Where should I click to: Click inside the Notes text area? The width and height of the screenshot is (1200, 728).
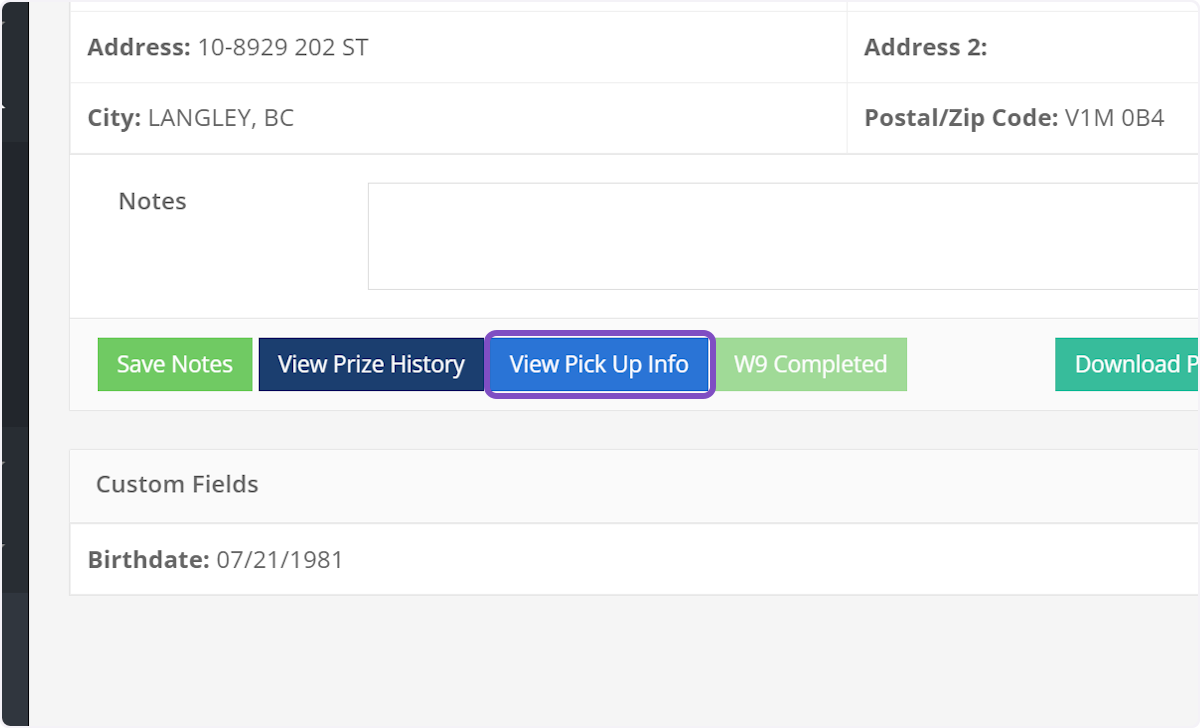tap(780, 235)
